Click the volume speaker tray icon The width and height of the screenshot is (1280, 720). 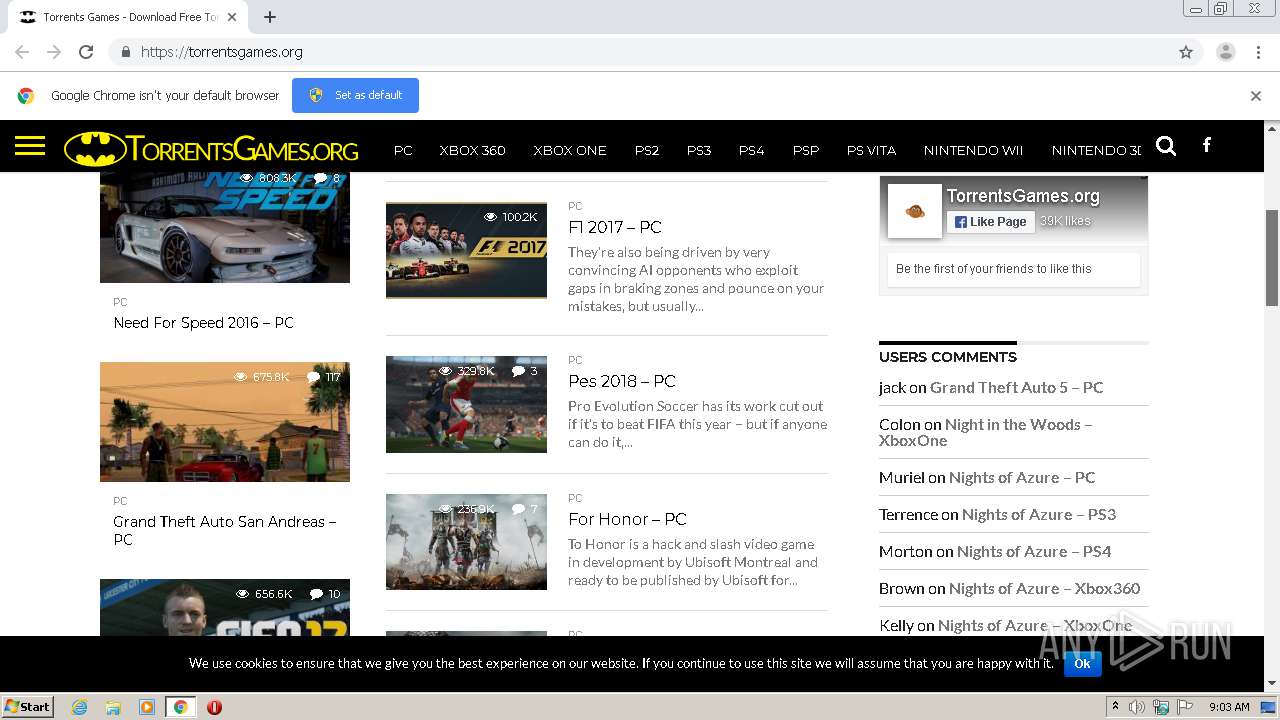click(1137, 707)
